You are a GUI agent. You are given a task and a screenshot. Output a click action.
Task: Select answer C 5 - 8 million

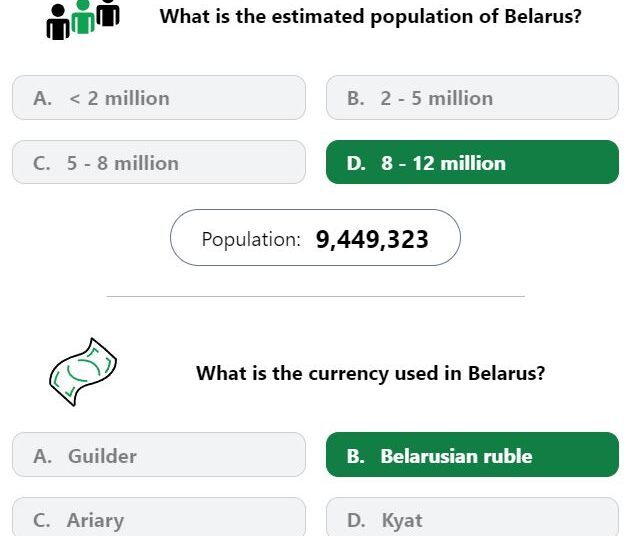159,162
